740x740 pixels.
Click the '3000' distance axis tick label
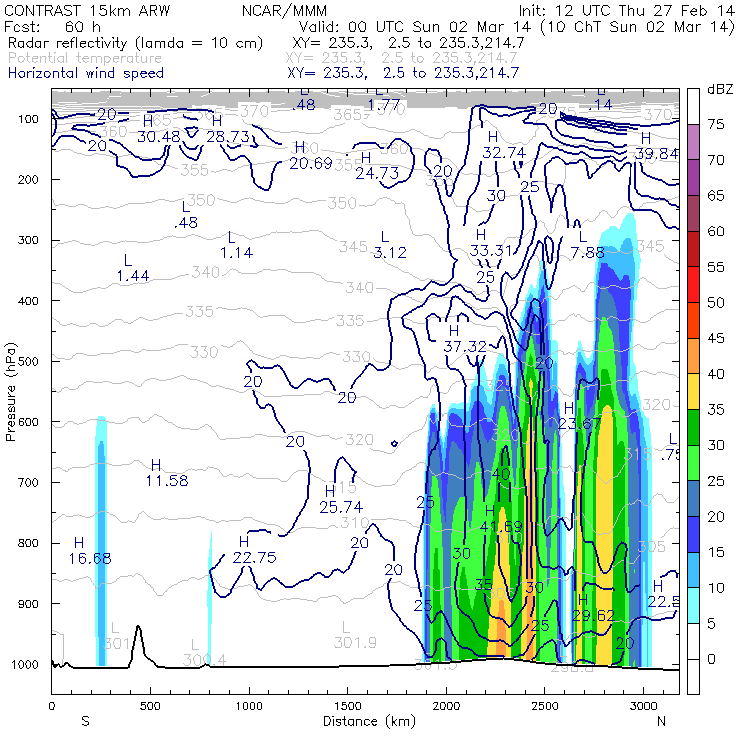644,706
